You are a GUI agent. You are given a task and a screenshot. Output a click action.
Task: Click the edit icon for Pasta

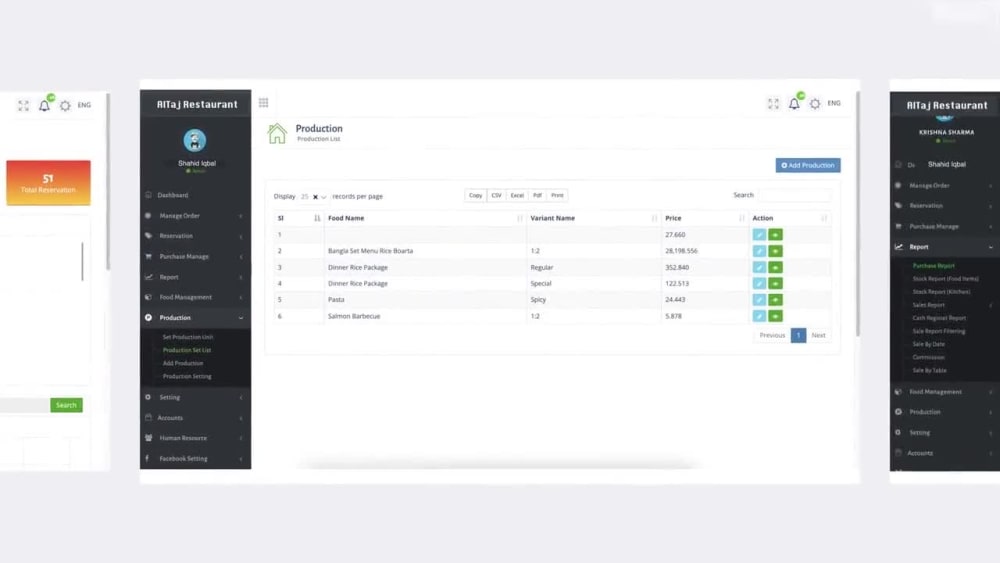pos(759,300)
